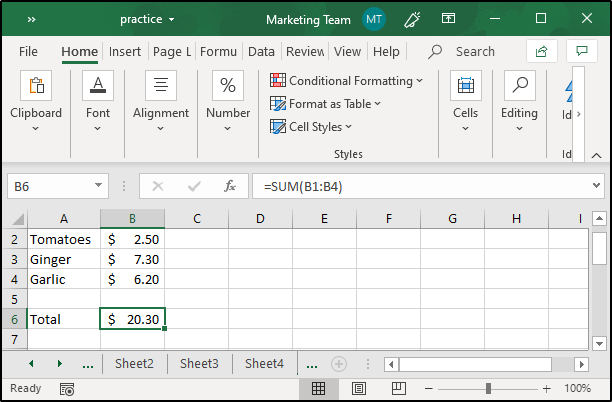Screen dimensions: 612x402
Task: Click the search magnifier icon
Action: 434,52
